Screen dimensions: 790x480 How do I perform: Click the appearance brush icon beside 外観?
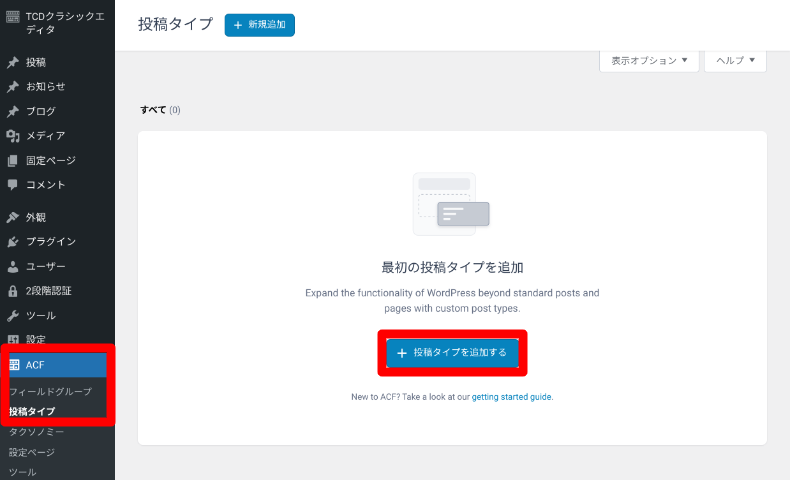(x=13, y=218)
